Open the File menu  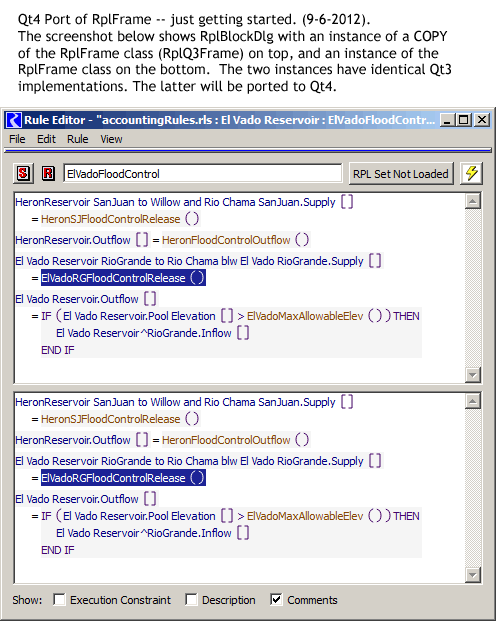click(x=17, y=139)
